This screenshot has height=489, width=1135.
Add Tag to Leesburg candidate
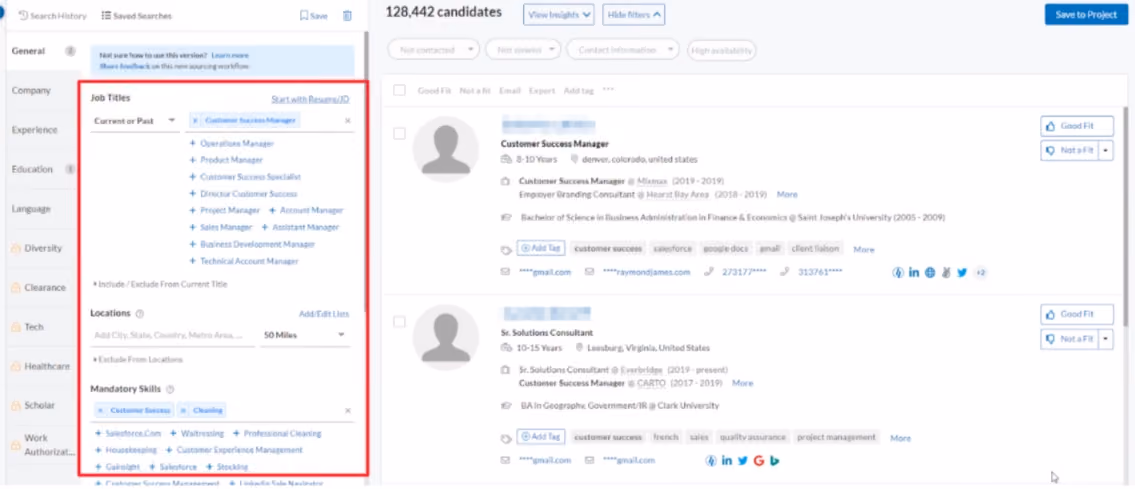(541, 438)
